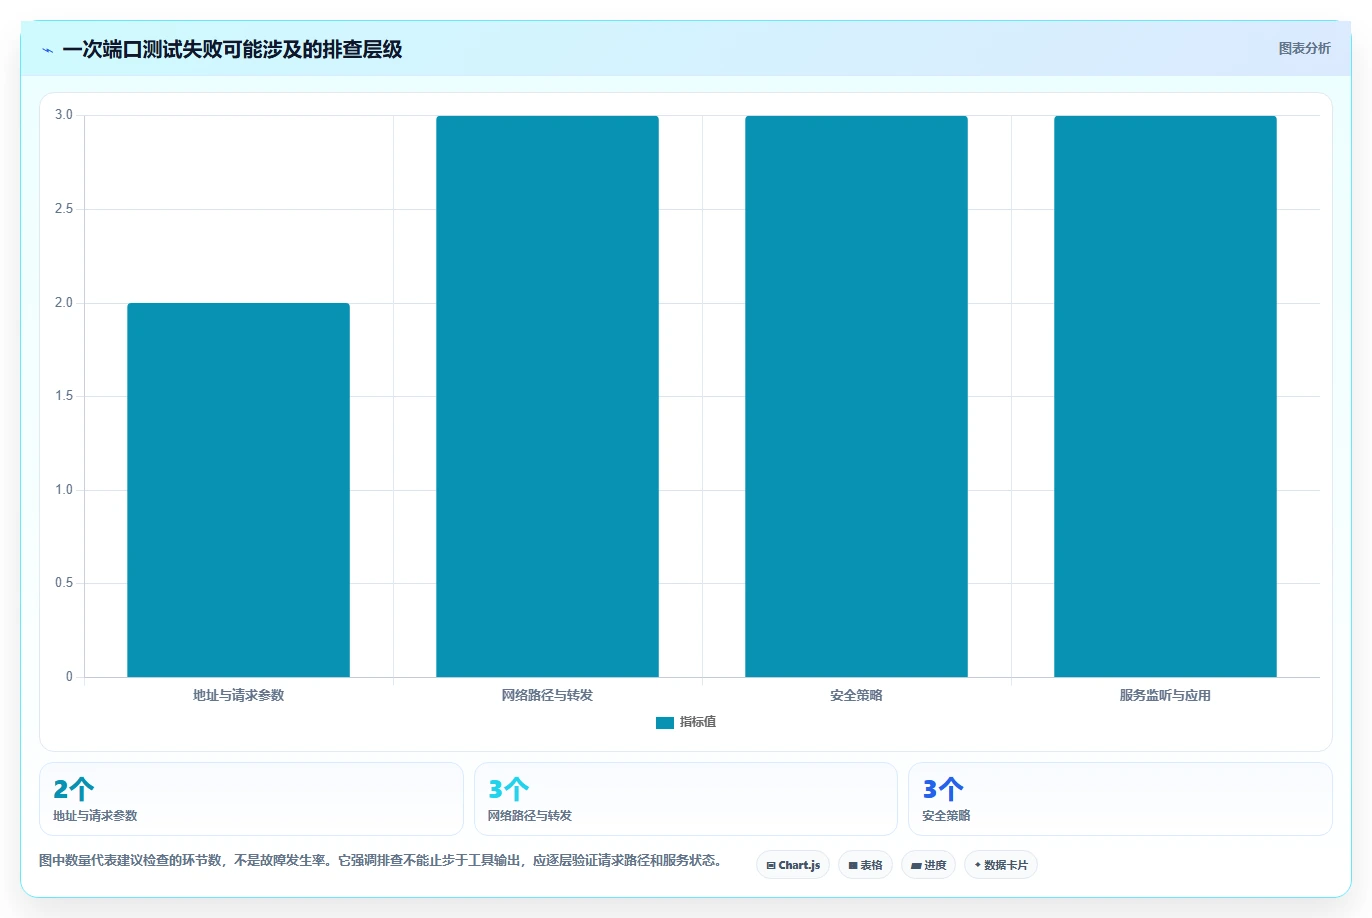Select the 服务监听与应用 bar in chart
The image size is (1372, 918).
[1165, 396]
